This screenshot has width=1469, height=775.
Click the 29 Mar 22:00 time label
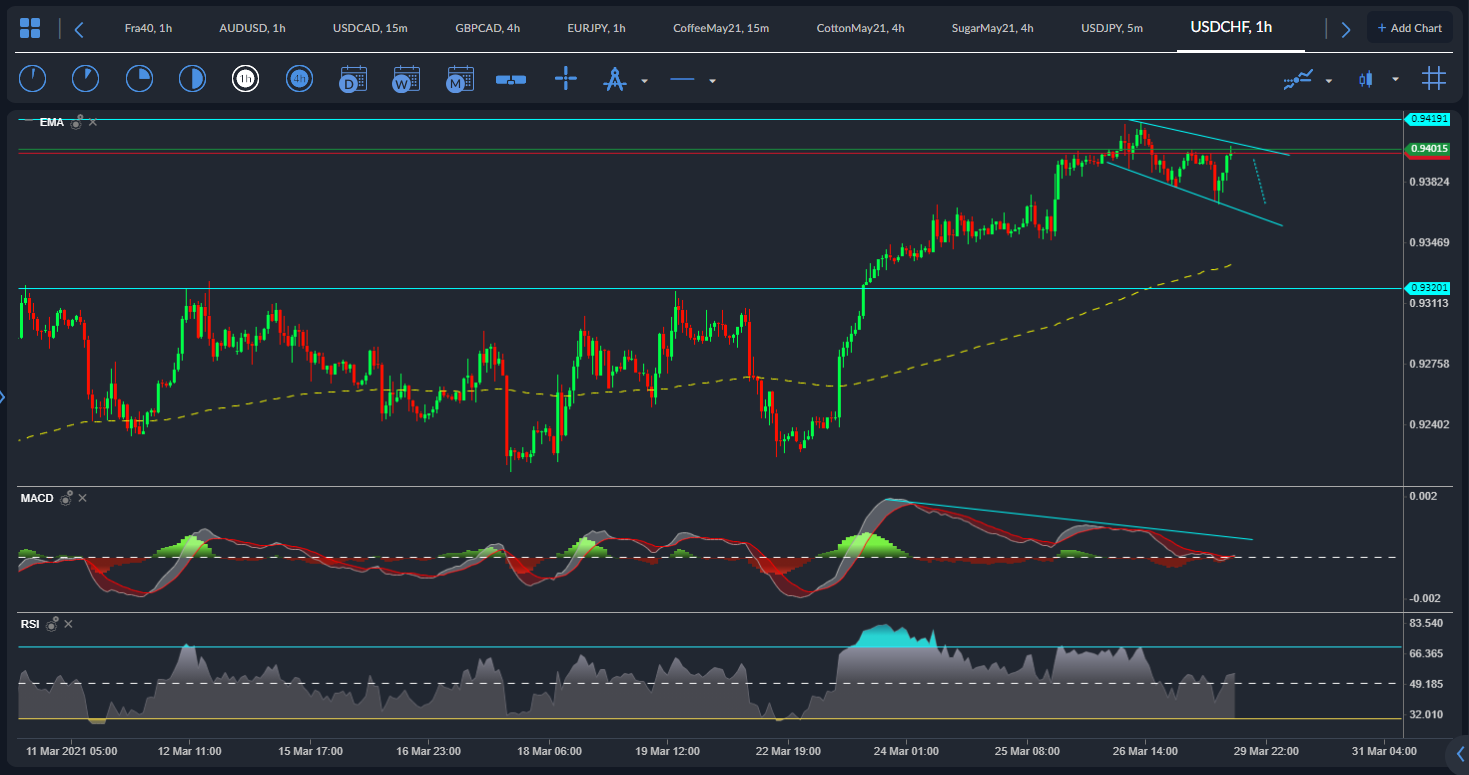[x=1267, y=750]
